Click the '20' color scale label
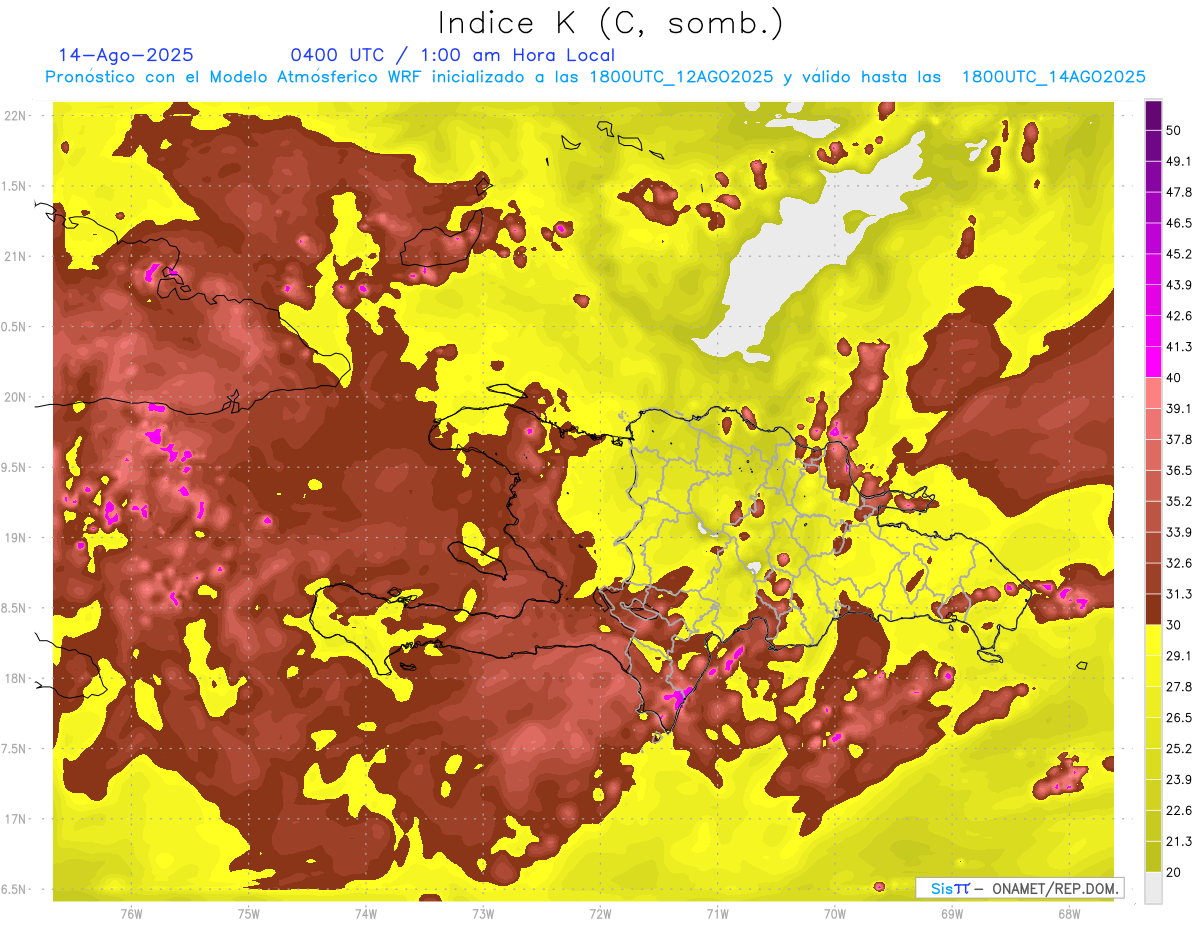 pos(1175,873)
